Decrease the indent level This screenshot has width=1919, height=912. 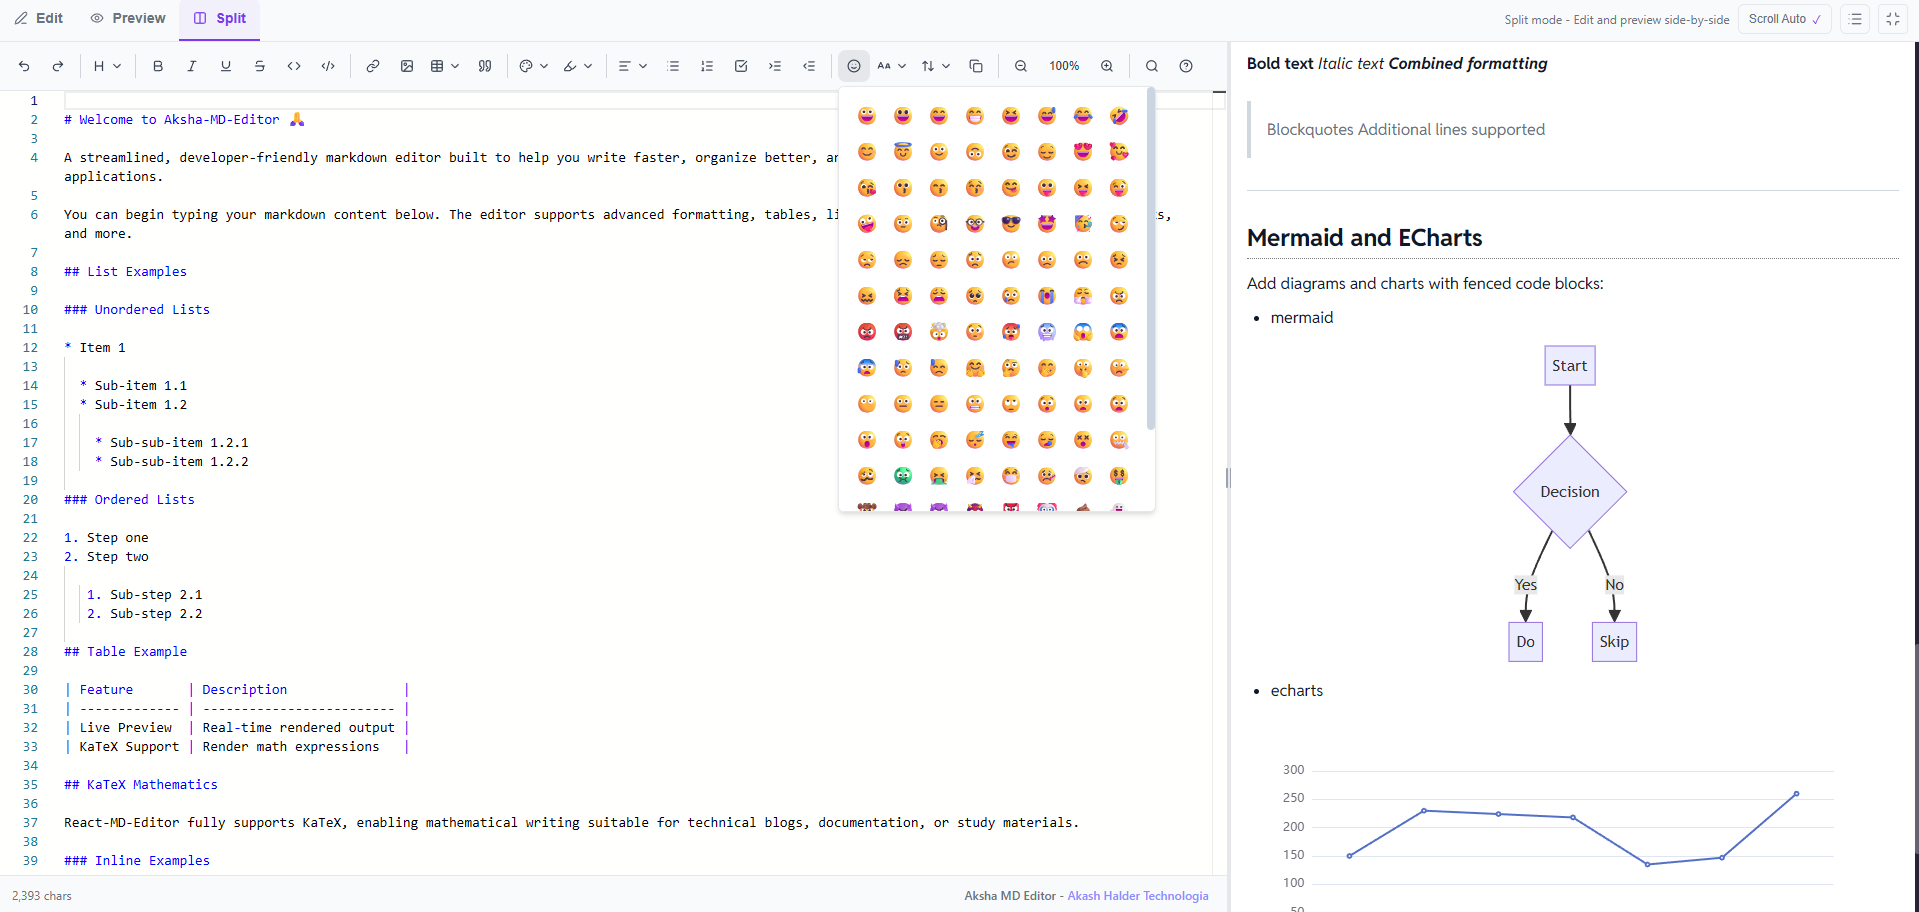pyautogui.click(x=809, y=66)
